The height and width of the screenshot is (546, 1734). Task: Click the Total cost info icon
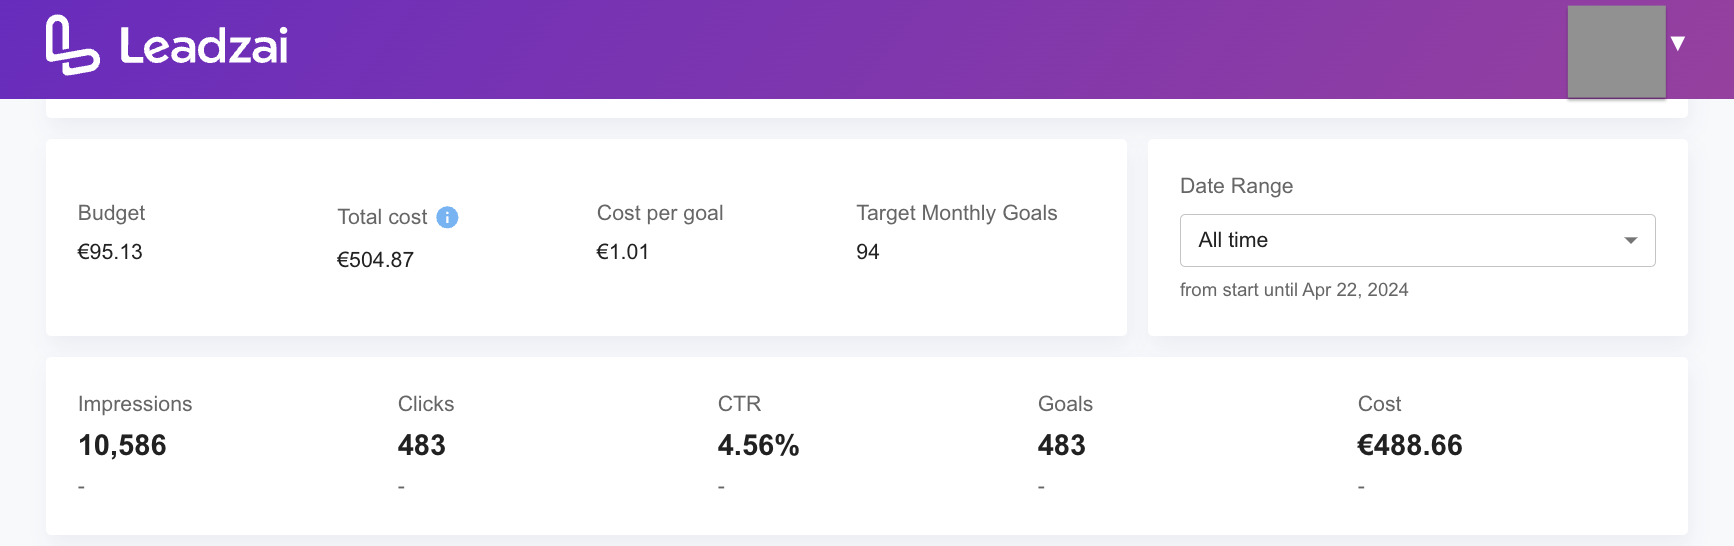coord(448,217)
